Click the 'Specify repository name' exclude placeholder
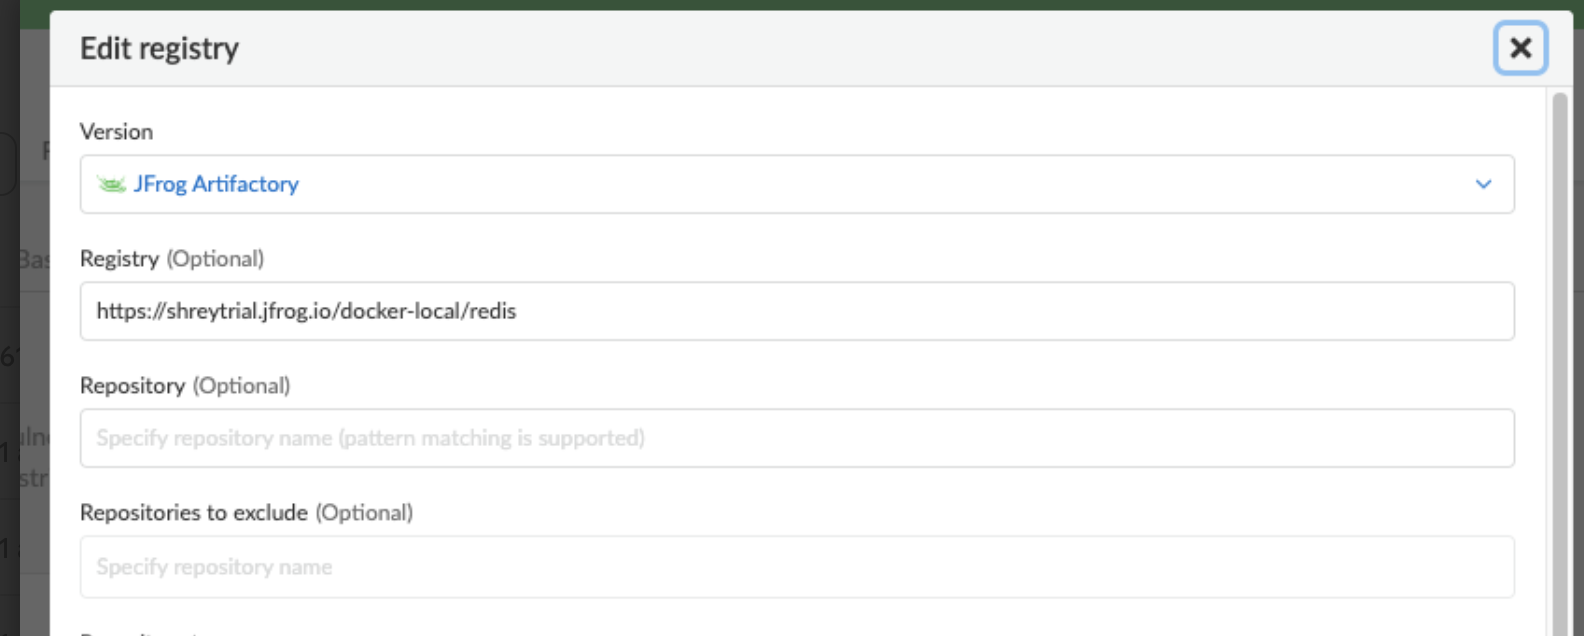The width and height of the screenshot is (1584, 636). 214,567
